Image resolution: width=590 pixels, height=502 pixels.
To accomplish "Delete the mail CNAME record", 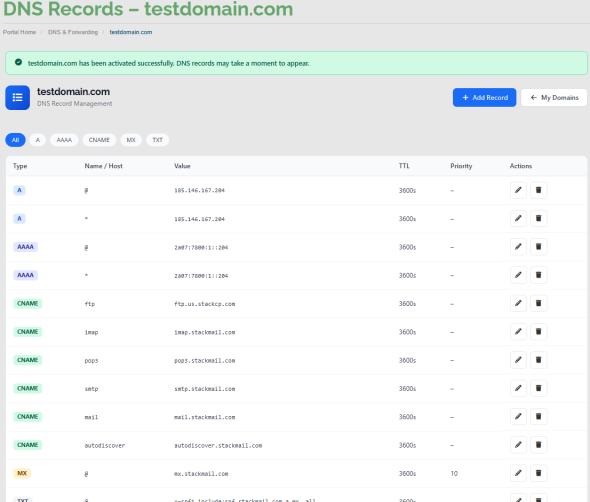I will pos(538,417).
